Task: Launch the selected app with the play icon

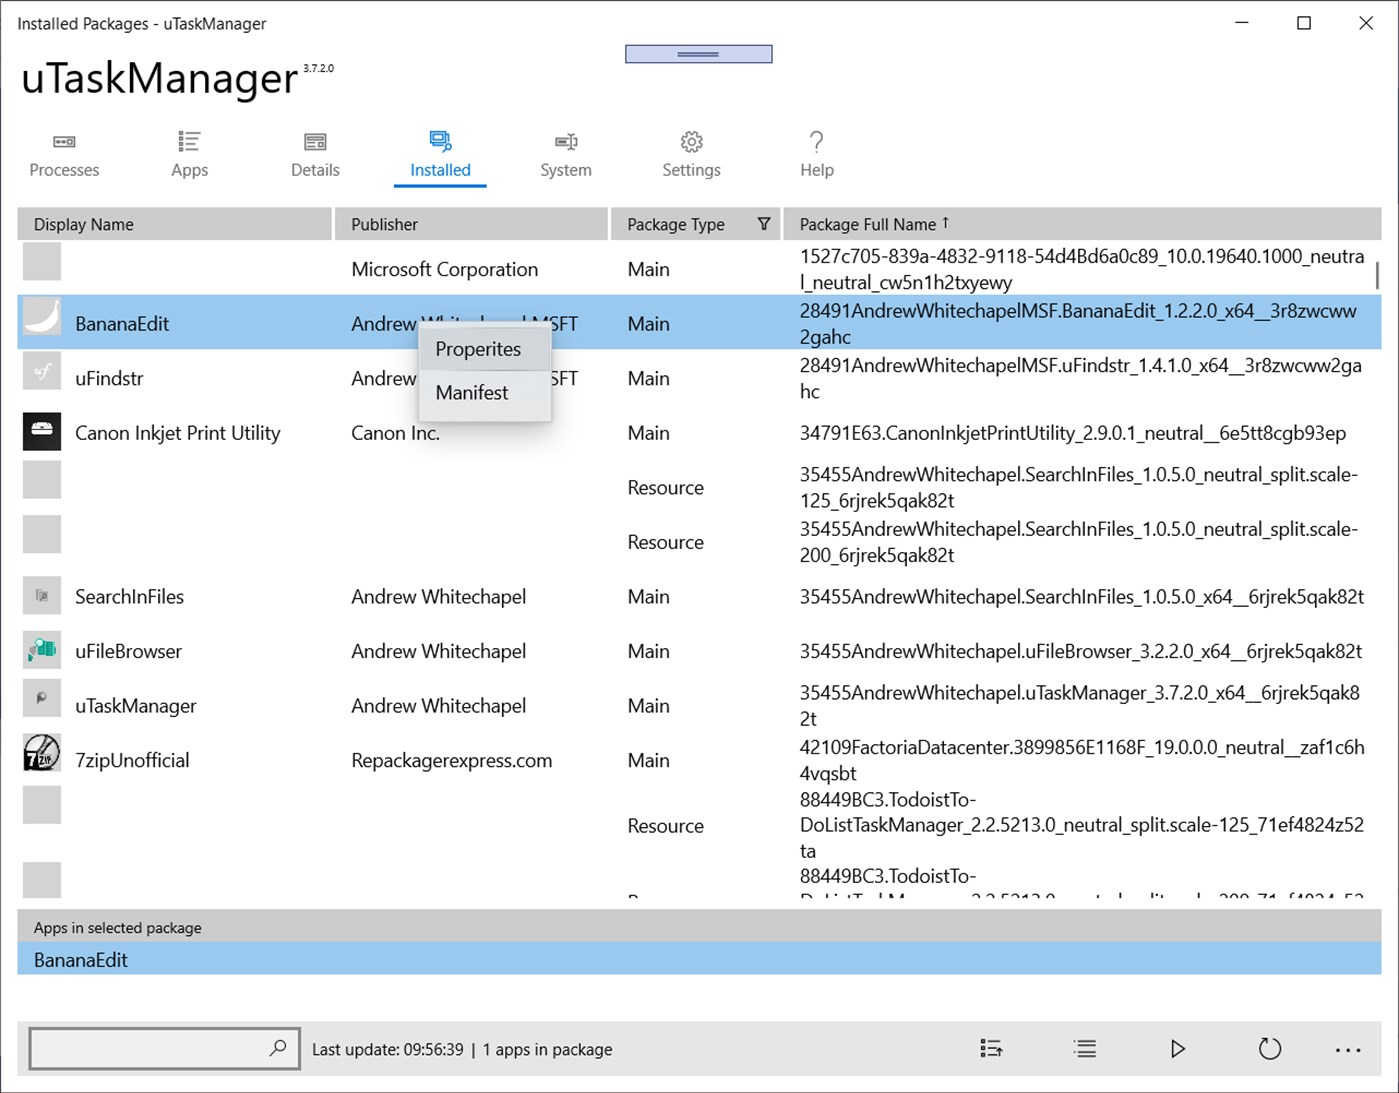Action: (1177, 1049)
